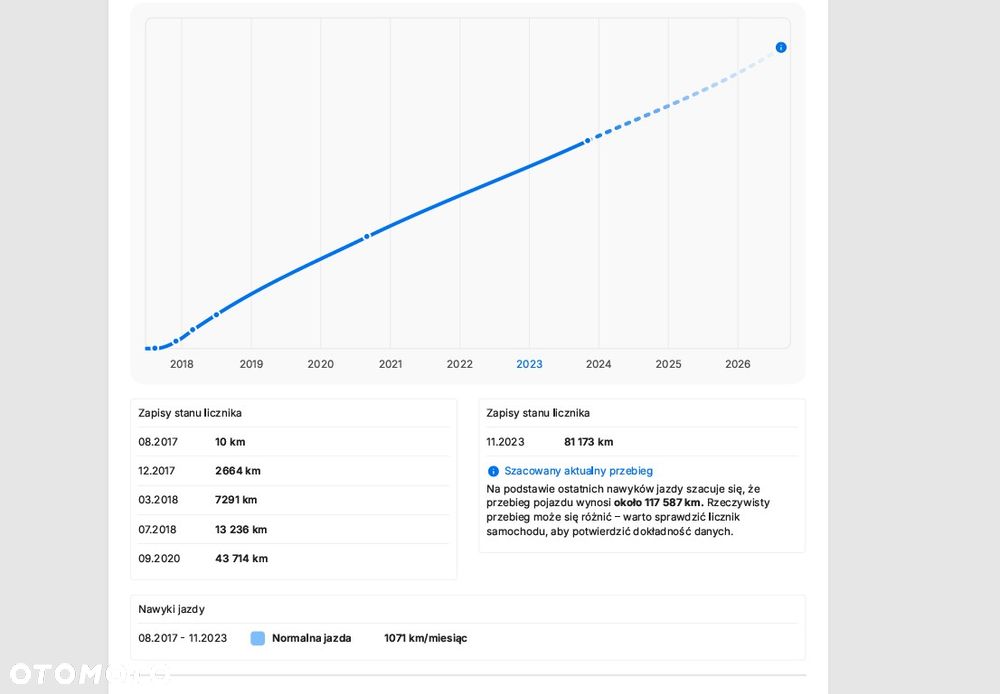Image resolution: width=1000 pixels, height=694 pixels.
Task: Click the 09.2020 date in the readings list
Action: (x=159, y=559)
